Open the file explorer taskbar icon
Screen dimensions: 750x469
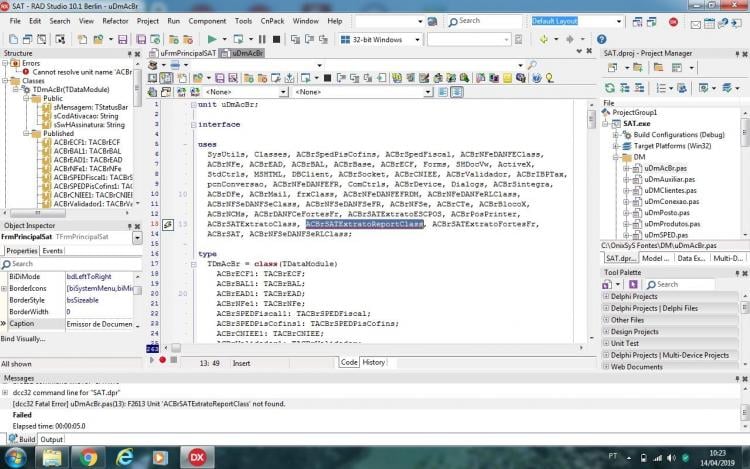52,458
